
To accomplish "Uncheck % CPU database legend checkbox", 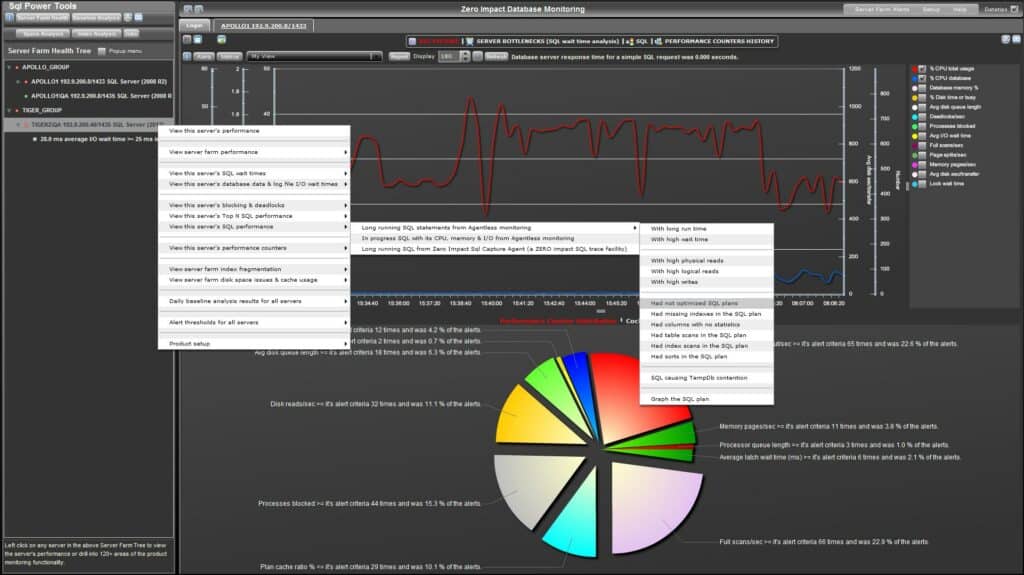I will (922, 78).
